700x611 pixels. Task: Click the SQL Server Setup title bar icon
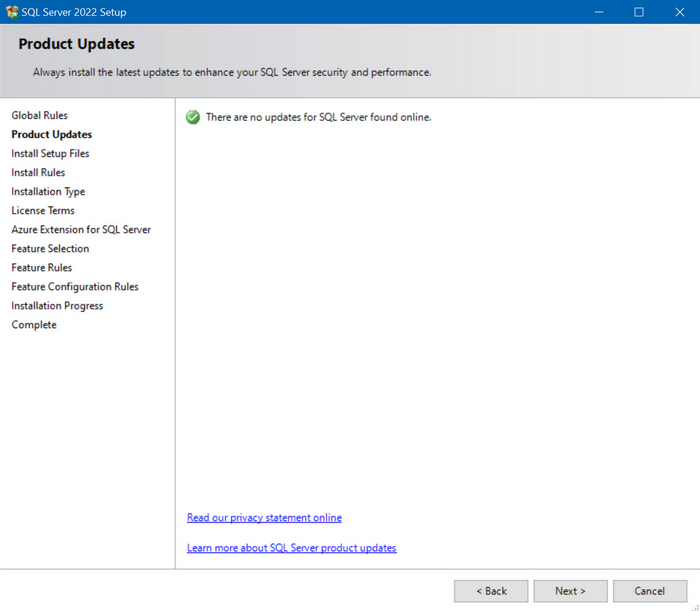(x=12, y=12)
